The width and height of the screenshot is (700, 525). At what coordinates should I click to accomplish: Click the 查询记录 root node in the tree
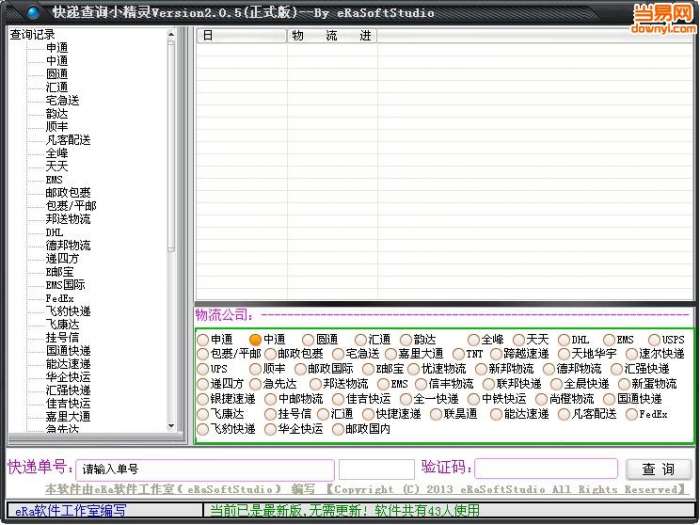coord(32,34)
